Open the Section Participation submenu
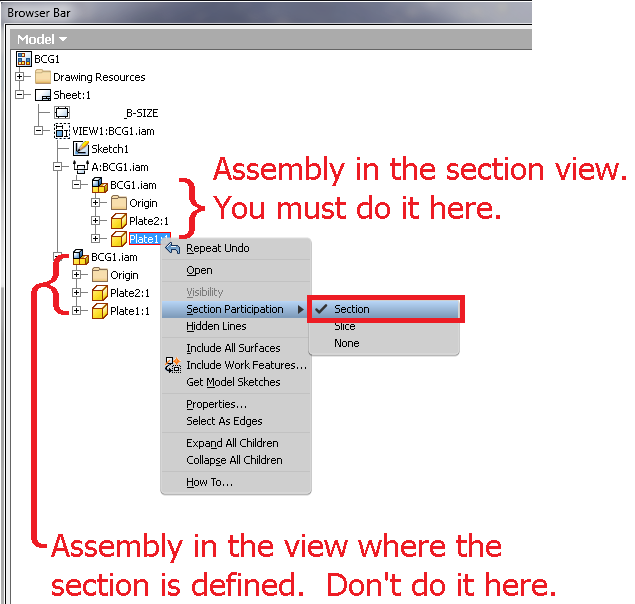This screenshot has height=604, width=635. point(236,309)
